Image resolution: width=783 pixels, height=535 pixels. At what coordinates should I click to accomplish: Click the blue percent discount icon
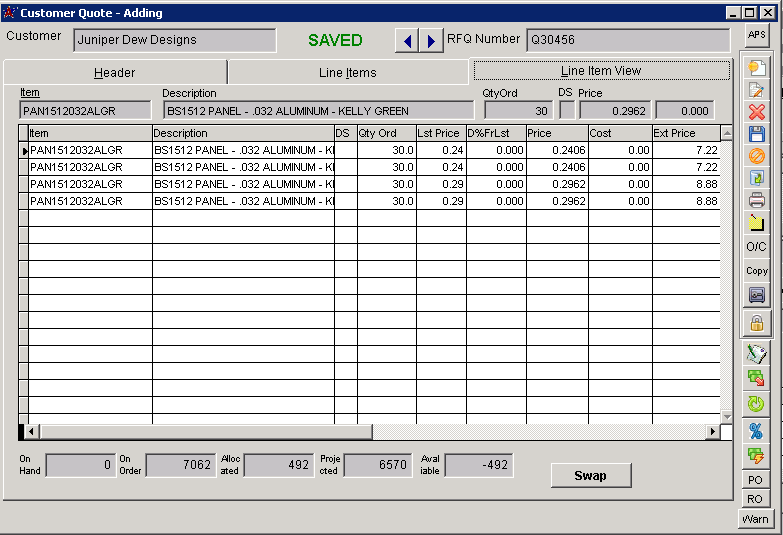coord(756,430)
